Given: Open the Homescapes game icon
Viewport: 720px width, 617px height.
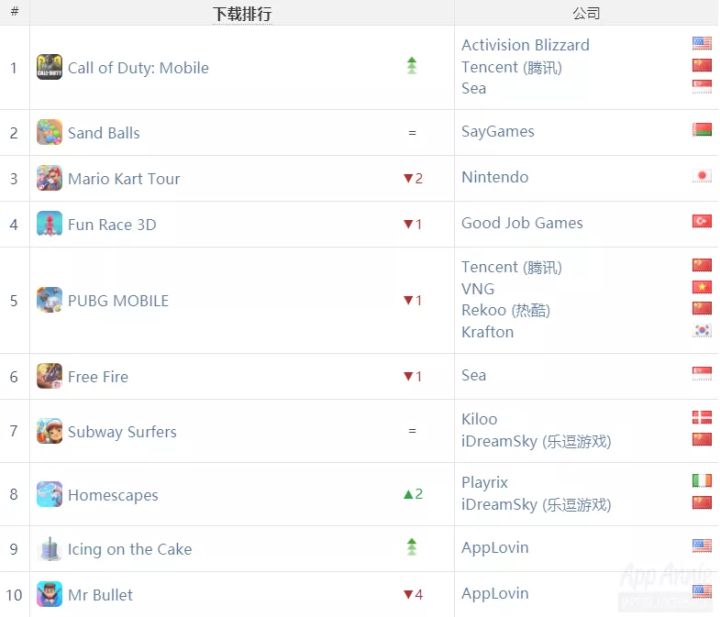Looking at the screenshot, I should (49, 494).
